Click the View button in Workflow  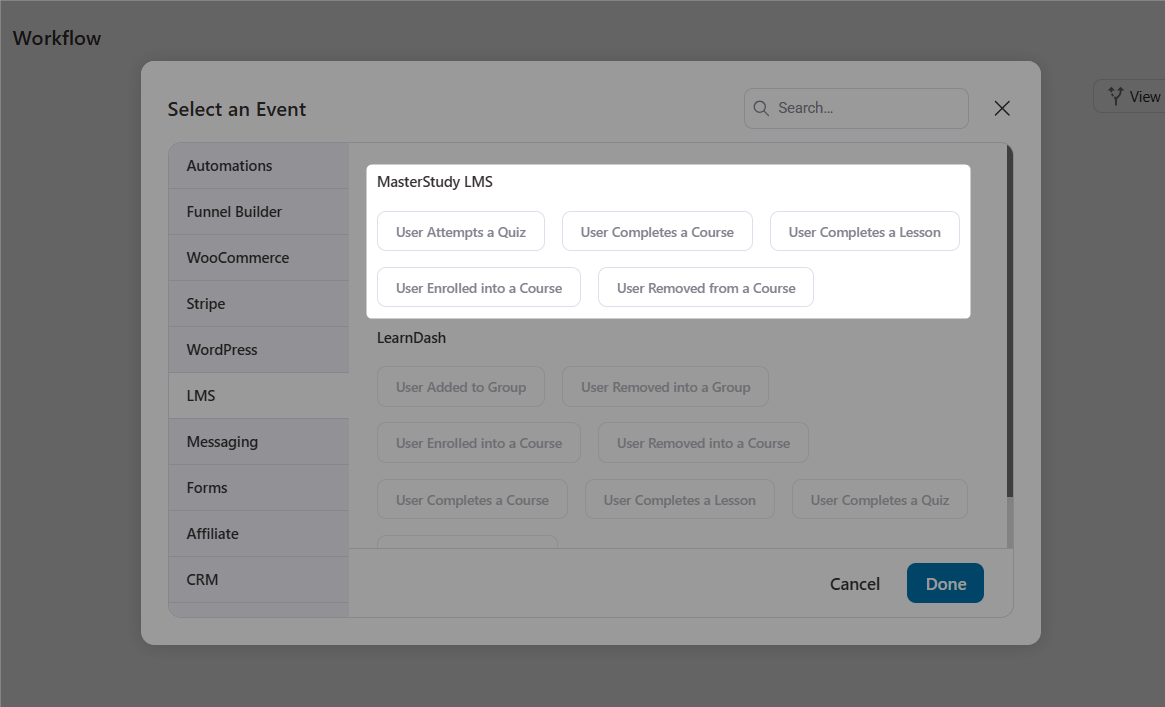[1129, 97]
